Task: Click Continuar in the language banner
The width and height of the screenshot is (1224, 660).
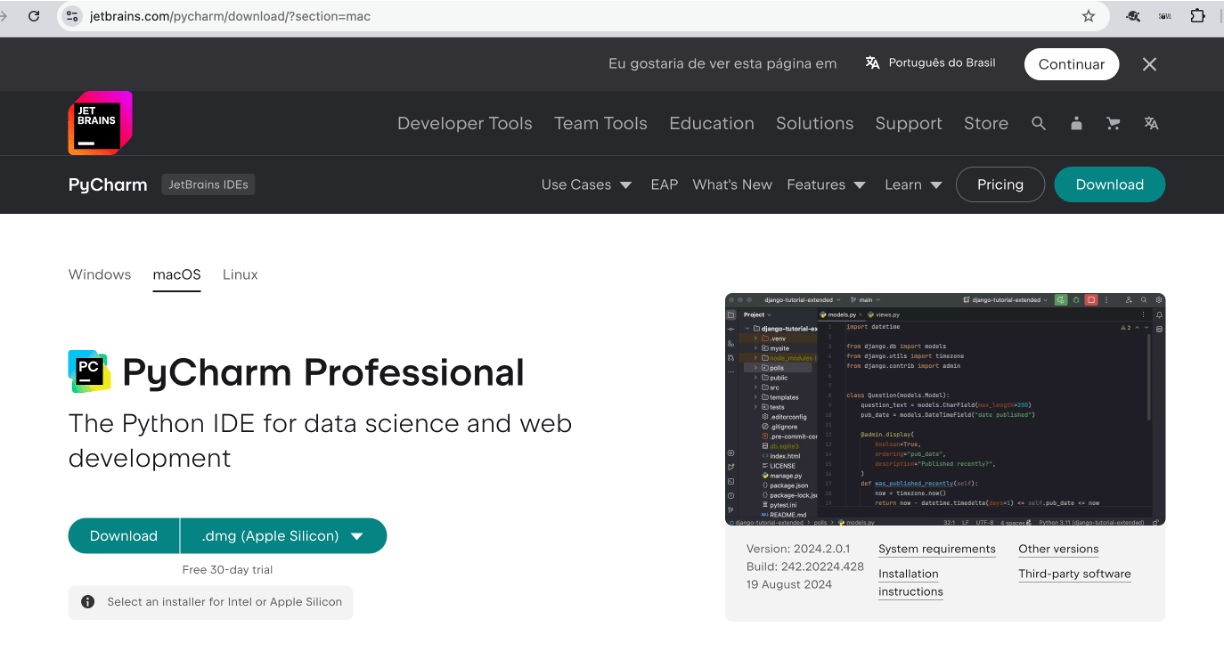Action: pyautogui.click(x=1071, y=64)
